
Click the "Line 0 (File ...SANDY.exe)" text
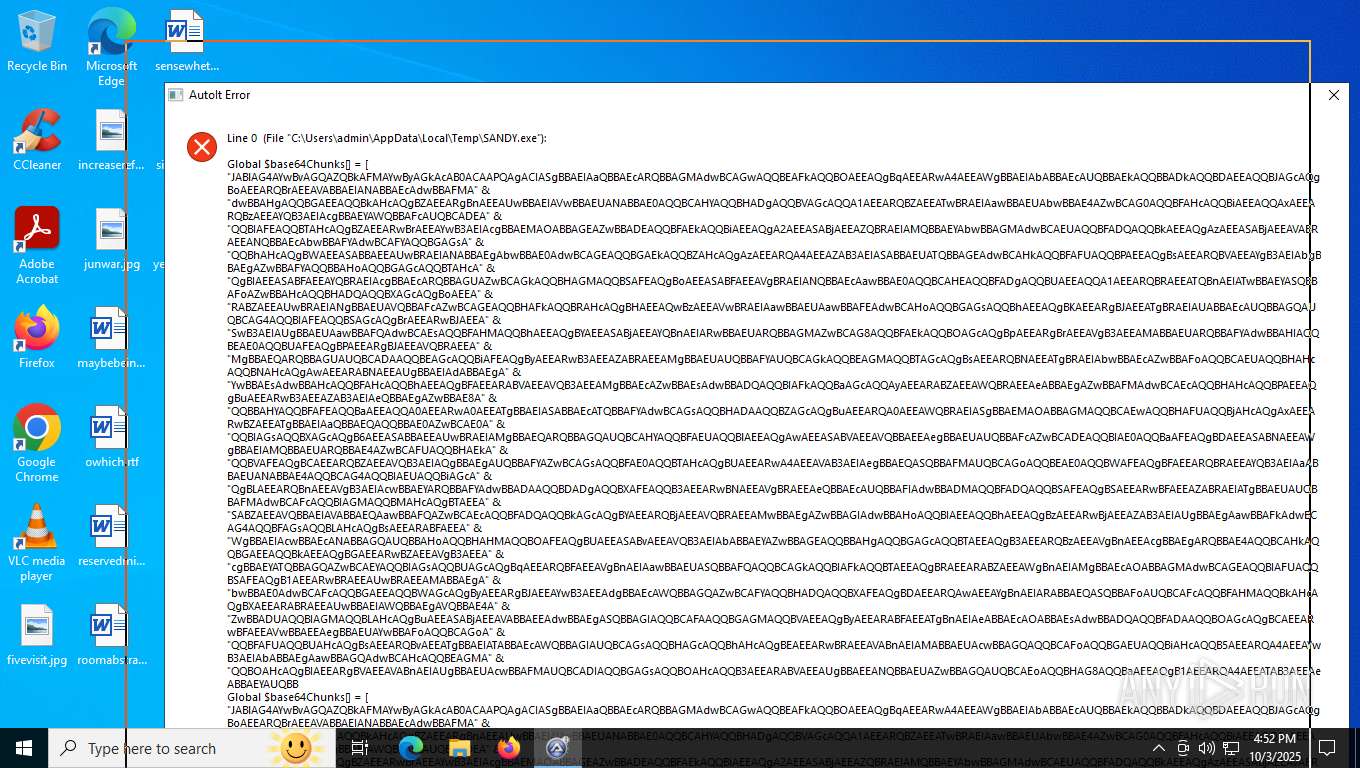coord(387,138)
